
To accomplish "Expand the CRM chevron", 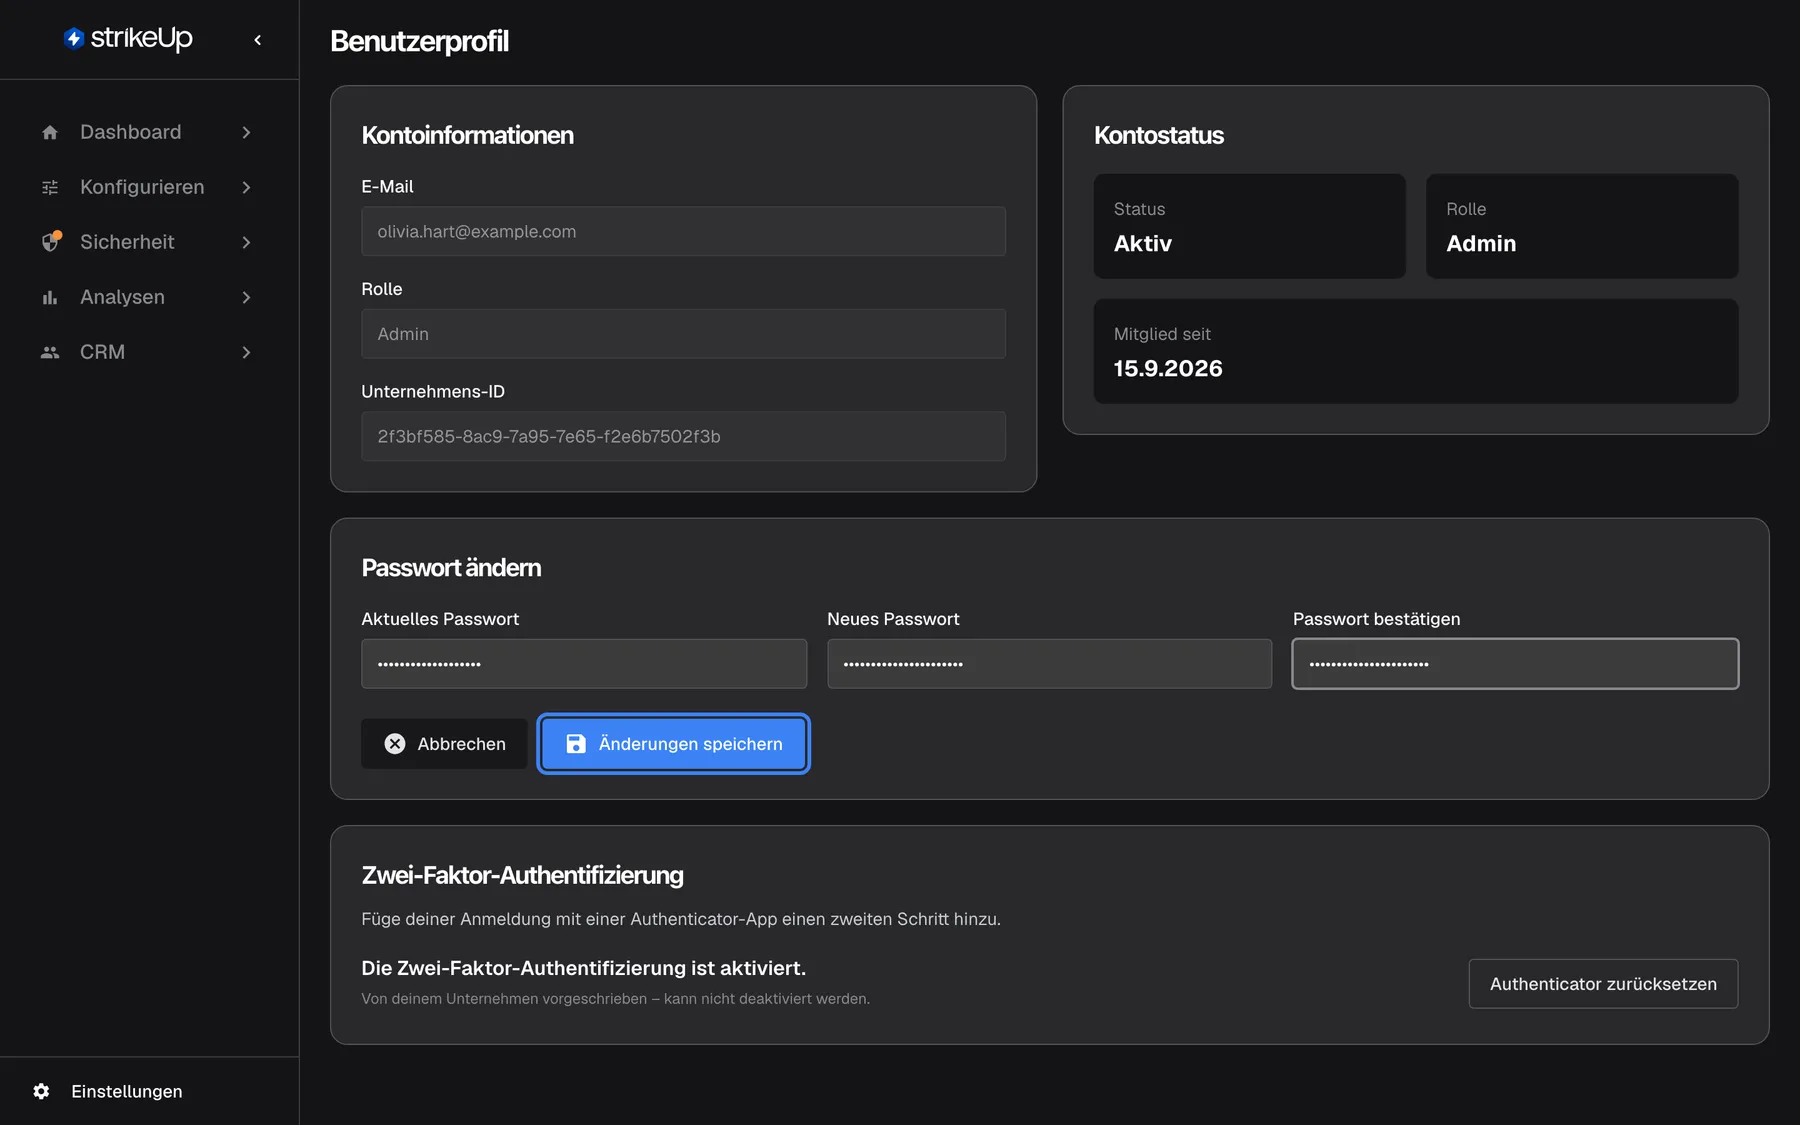I will 246,352.
